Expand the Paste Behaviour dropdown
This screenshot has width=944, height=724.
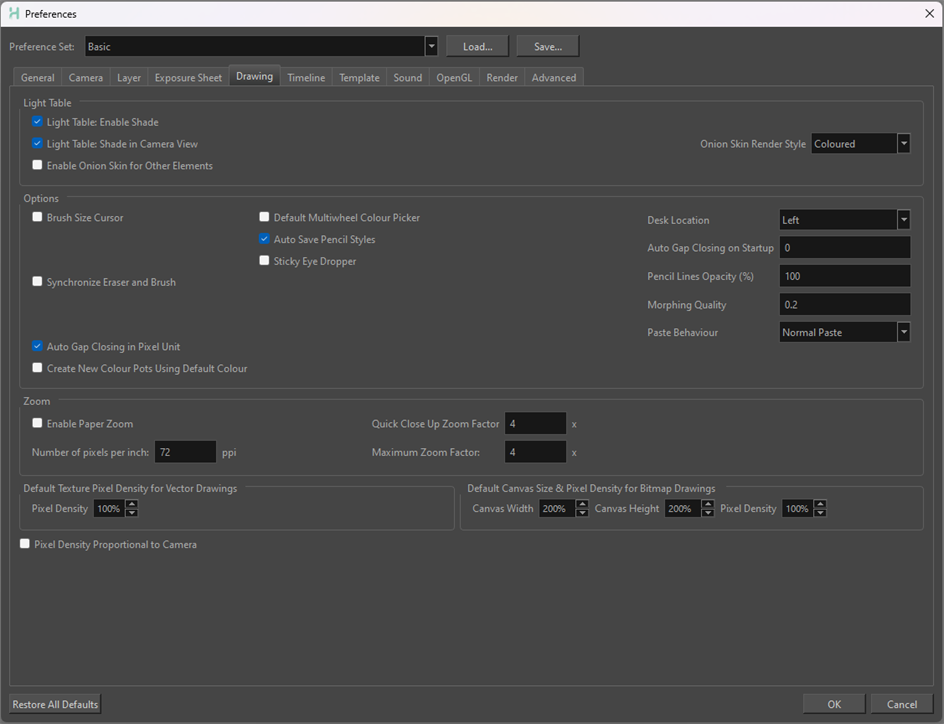[x=845, y=332]
